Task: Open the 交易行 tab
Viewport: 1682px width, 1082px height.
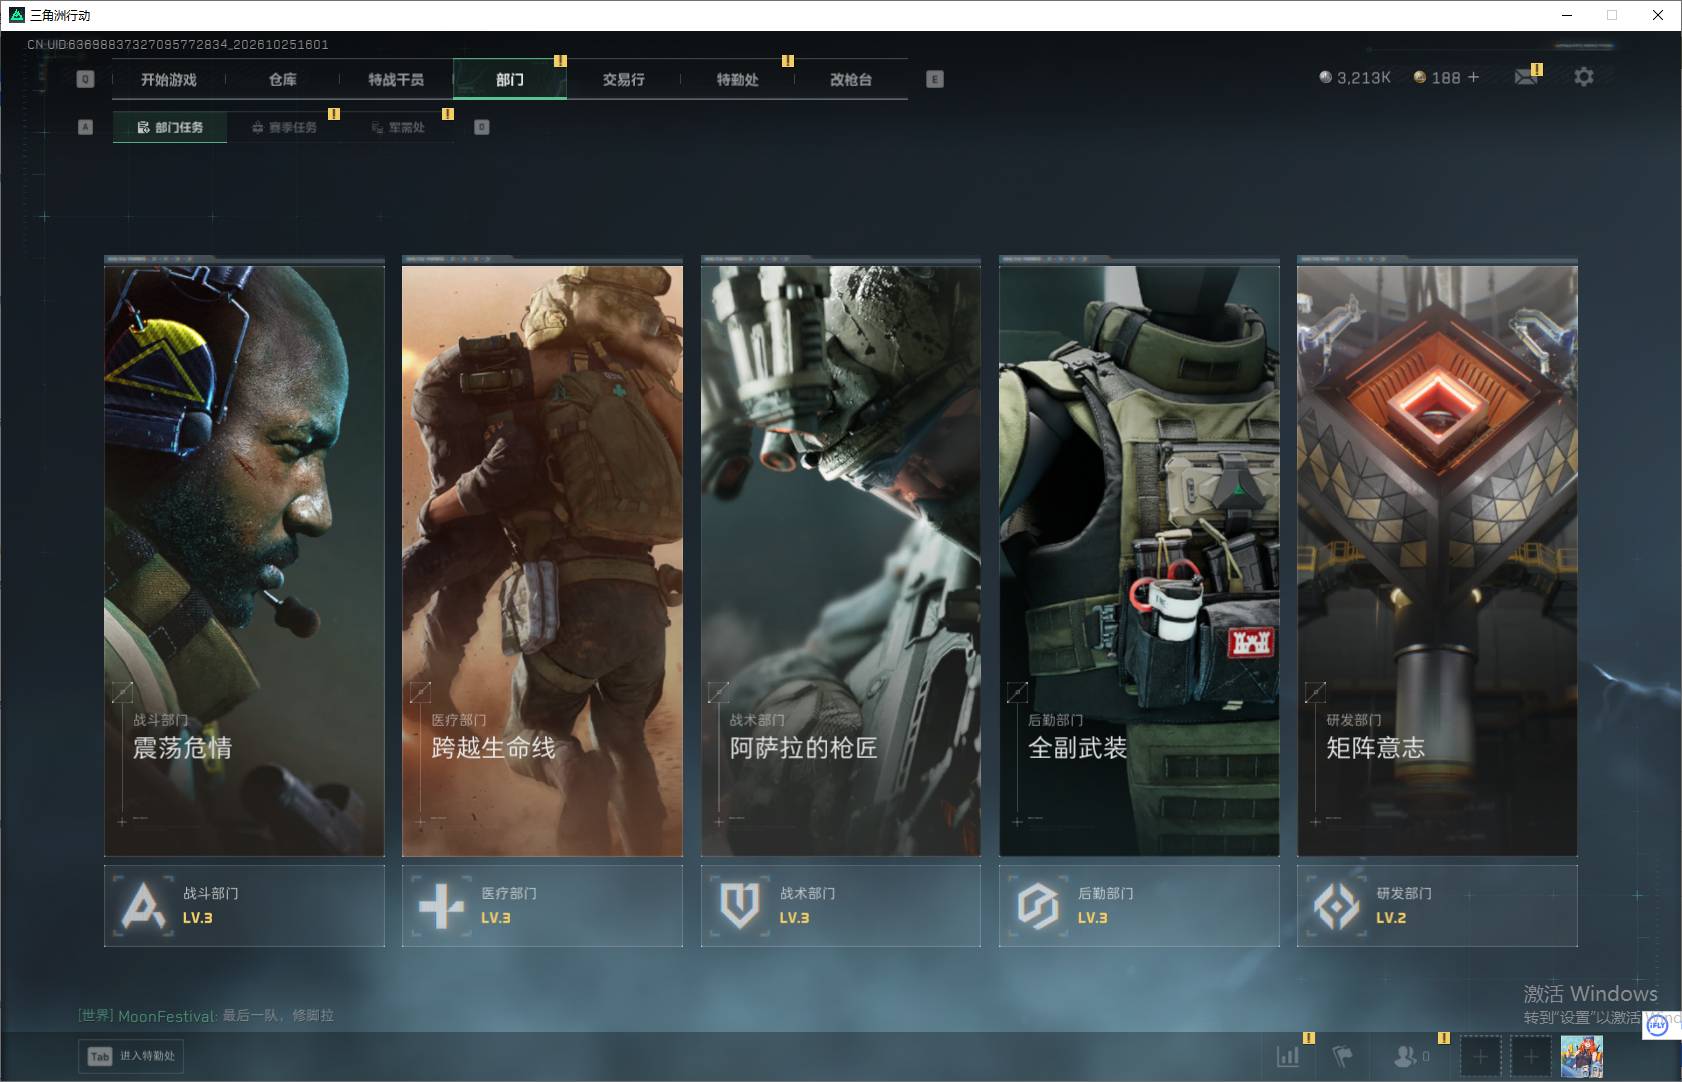Action: point(623,79)
